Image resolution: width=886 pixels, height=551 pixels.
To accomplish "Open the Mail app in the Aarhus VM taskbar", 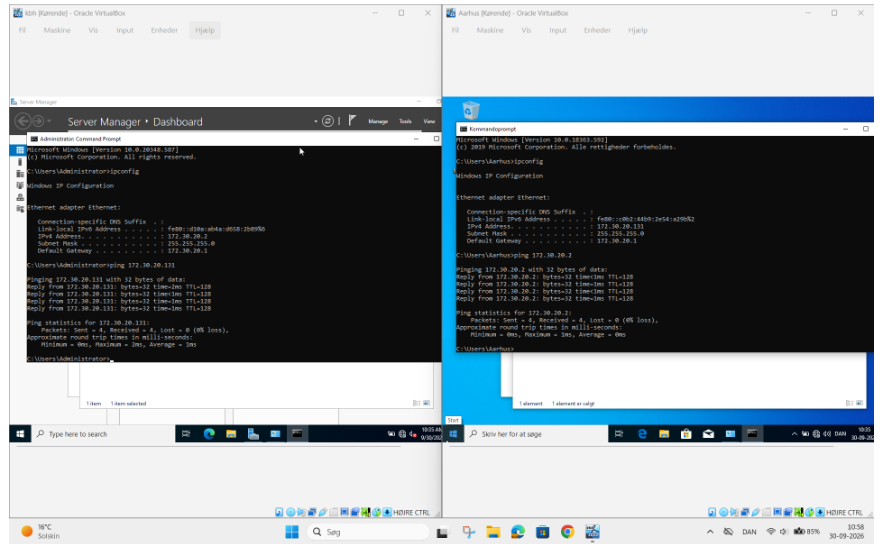I will tap(708, 434).
